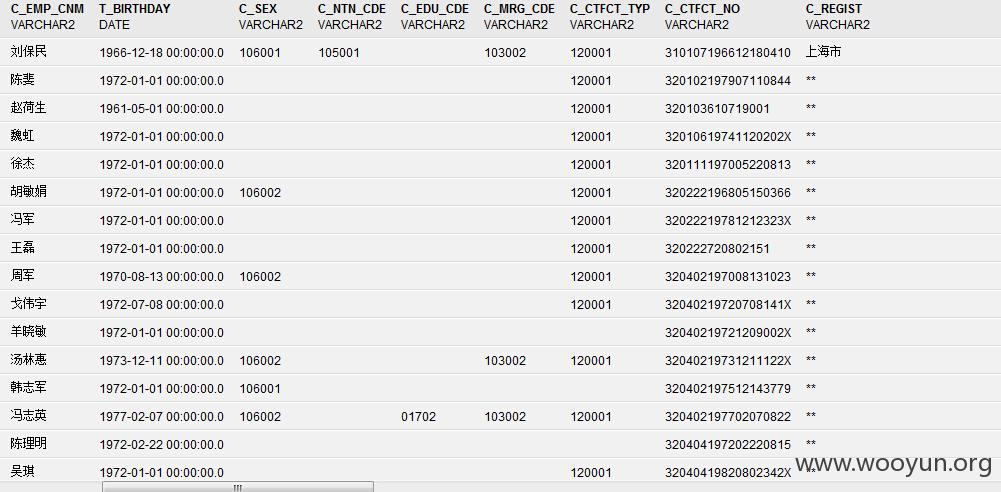Image resolution: width=1001 pixels, height=492 pixels.
Task: Click the ** registration cell in 陈斐 row
Action: click(x=811, y=80)
